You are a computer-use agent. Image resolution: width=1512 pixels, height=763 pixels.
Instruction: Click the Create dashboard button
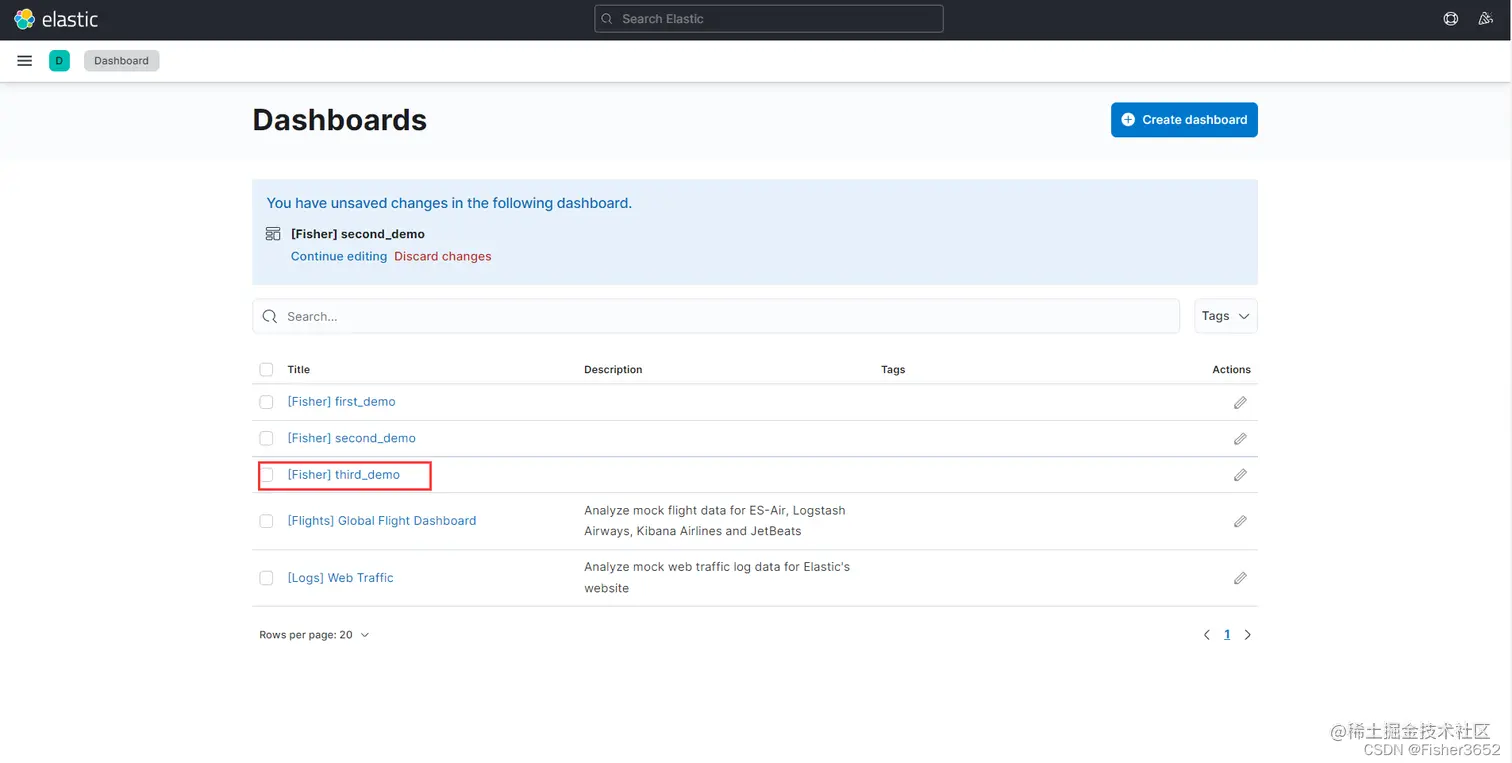tap(1184, 120)
